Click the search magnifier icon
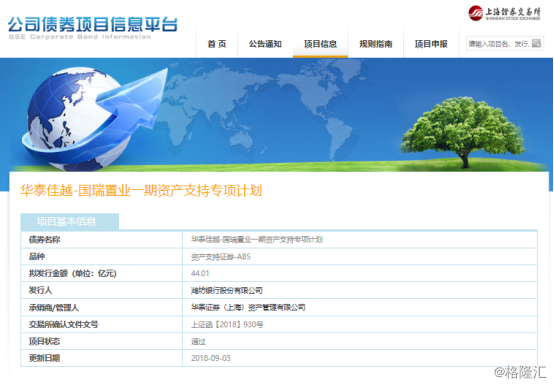 536,43
